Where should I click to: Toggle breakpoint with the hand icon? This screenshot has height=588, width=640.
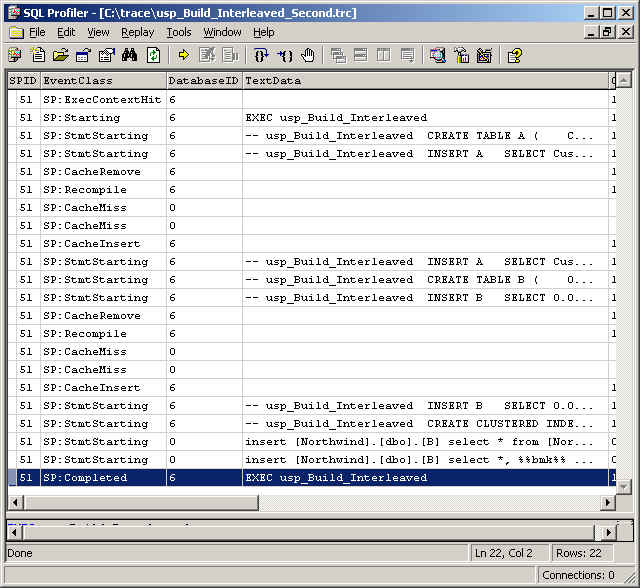tap(308, 55)
